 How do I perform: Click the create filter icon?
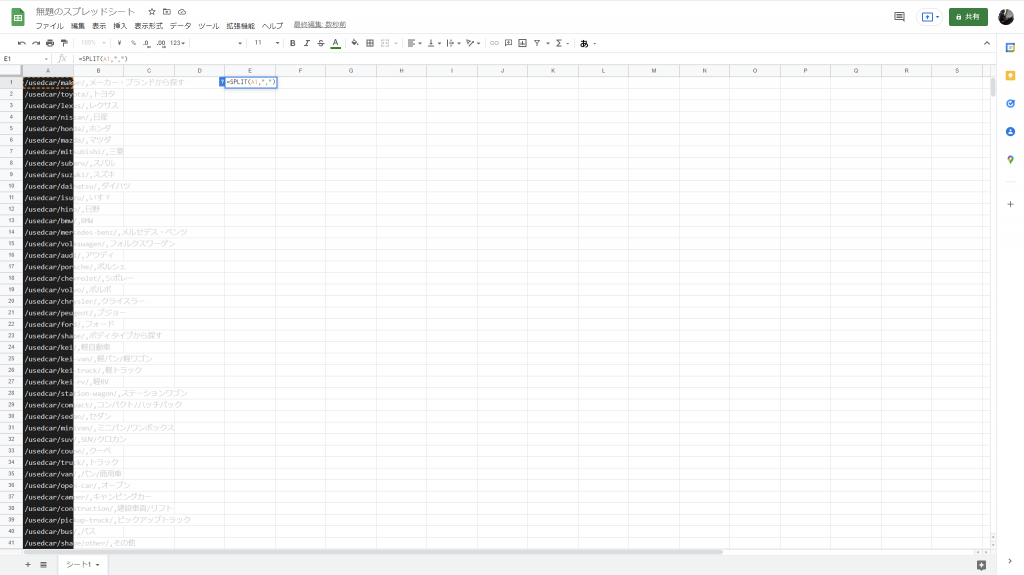click(537, 43)
